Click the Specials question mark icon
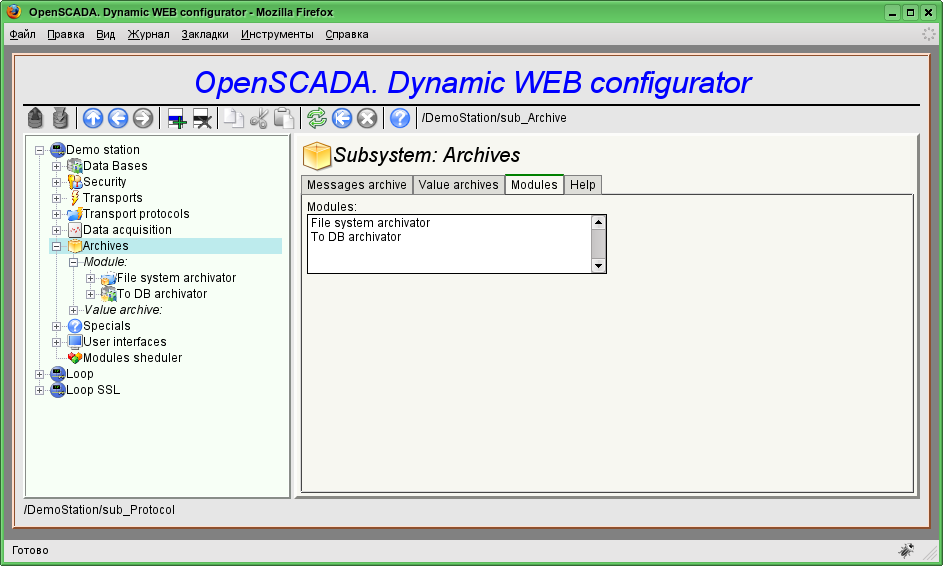The image size is (943, 566). [75, 326]
